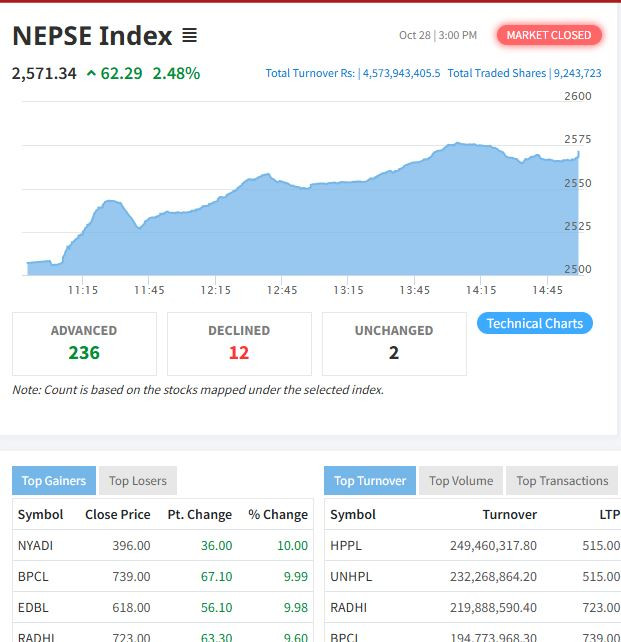Screen dimensions: 621x642
Task: Switch to the Top Volume tab
Action: click(x=461, y=481)
